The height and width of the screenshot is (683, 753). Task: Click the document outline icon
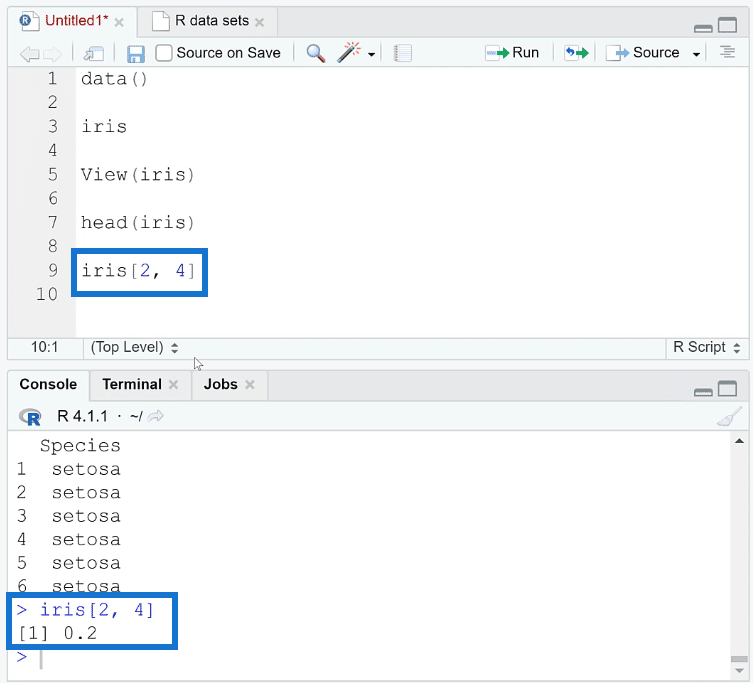728,52
